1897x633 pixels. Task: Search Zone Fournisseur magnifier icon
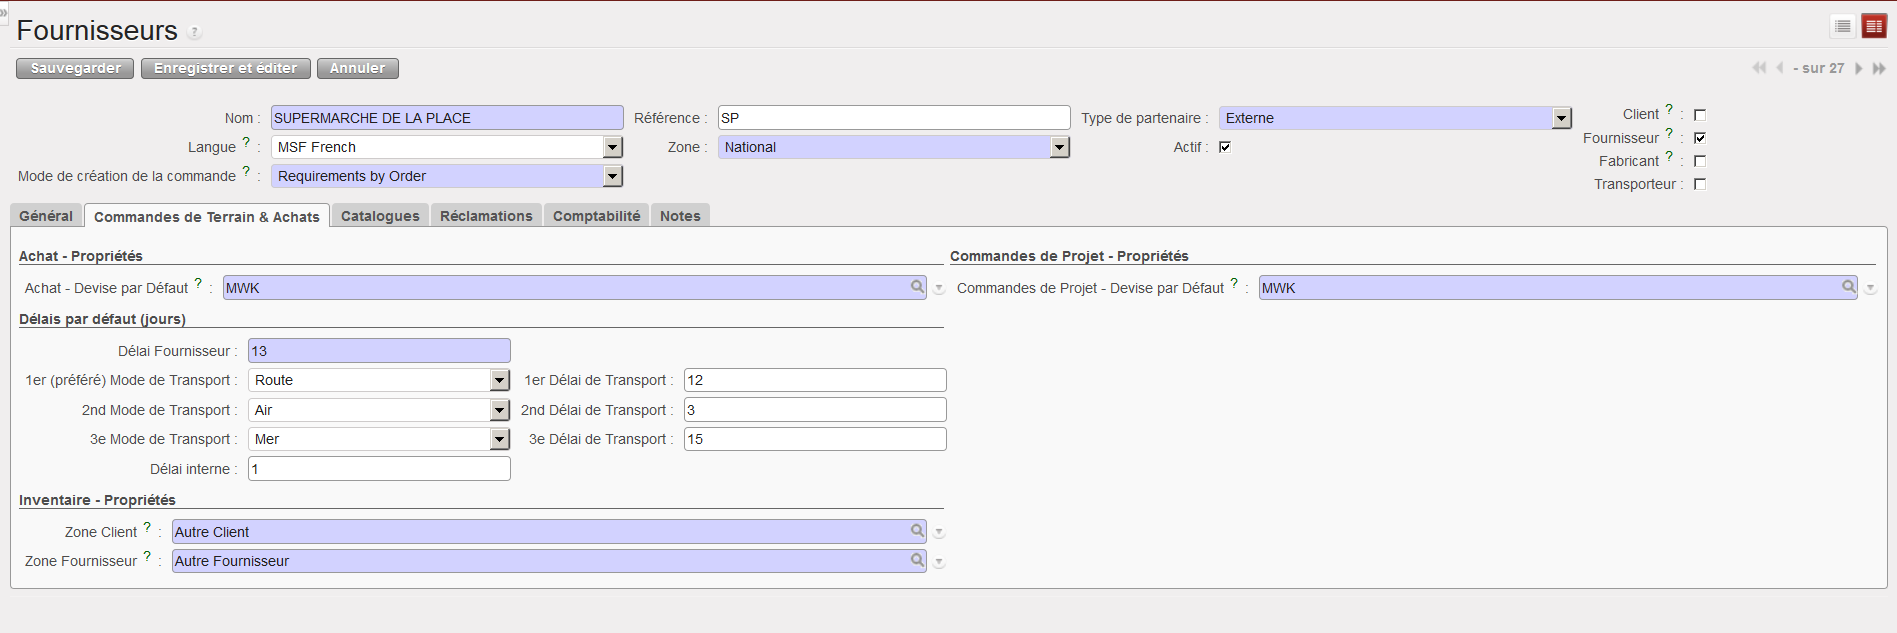point(917,560)
